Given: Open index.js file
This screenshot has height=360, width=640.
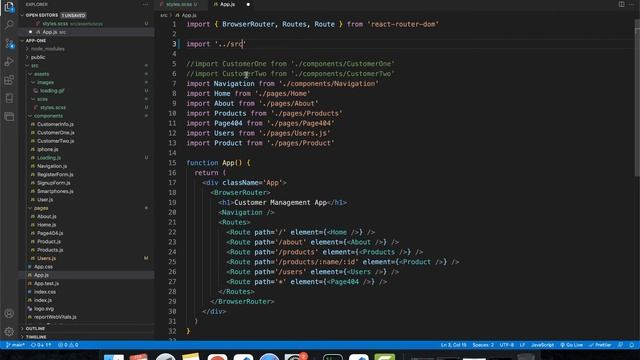Looking at the screenshot, I should (x=43, y=300).
